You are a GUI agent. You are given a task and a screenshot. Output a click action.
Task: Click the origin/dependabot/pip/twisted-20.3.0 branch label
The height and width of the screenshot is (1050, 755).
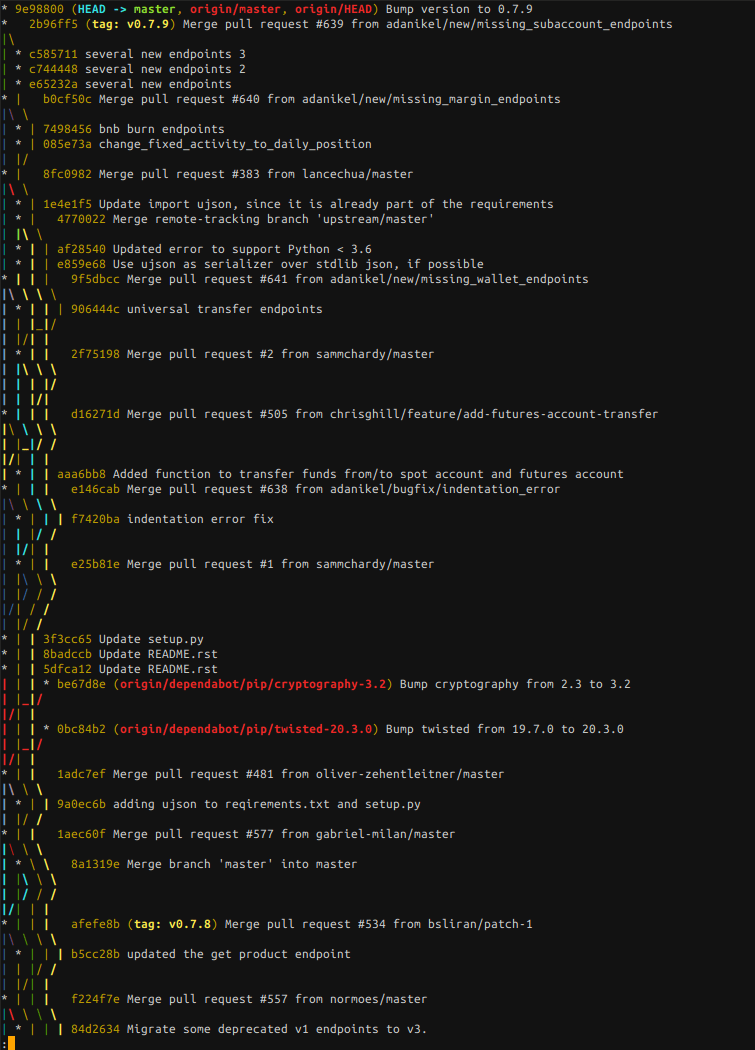pos(246,729)
